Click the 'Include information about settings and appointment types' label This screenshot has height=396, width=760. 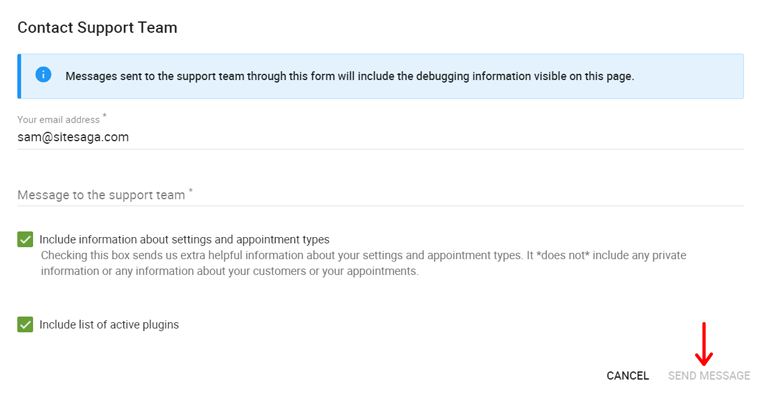click(184, 239)
